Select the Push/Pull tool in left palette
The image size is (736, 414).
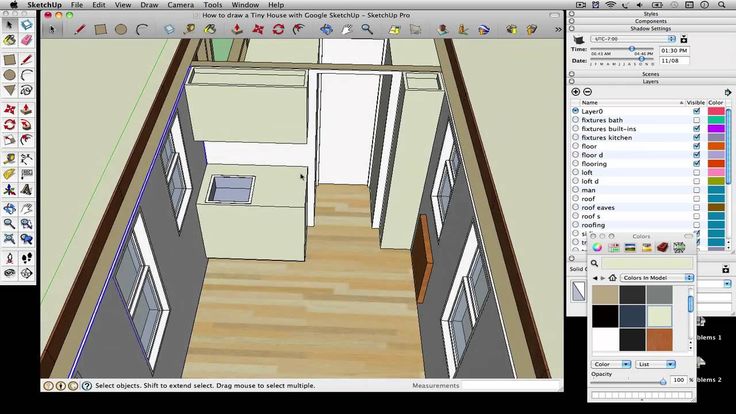click(27, 110)
